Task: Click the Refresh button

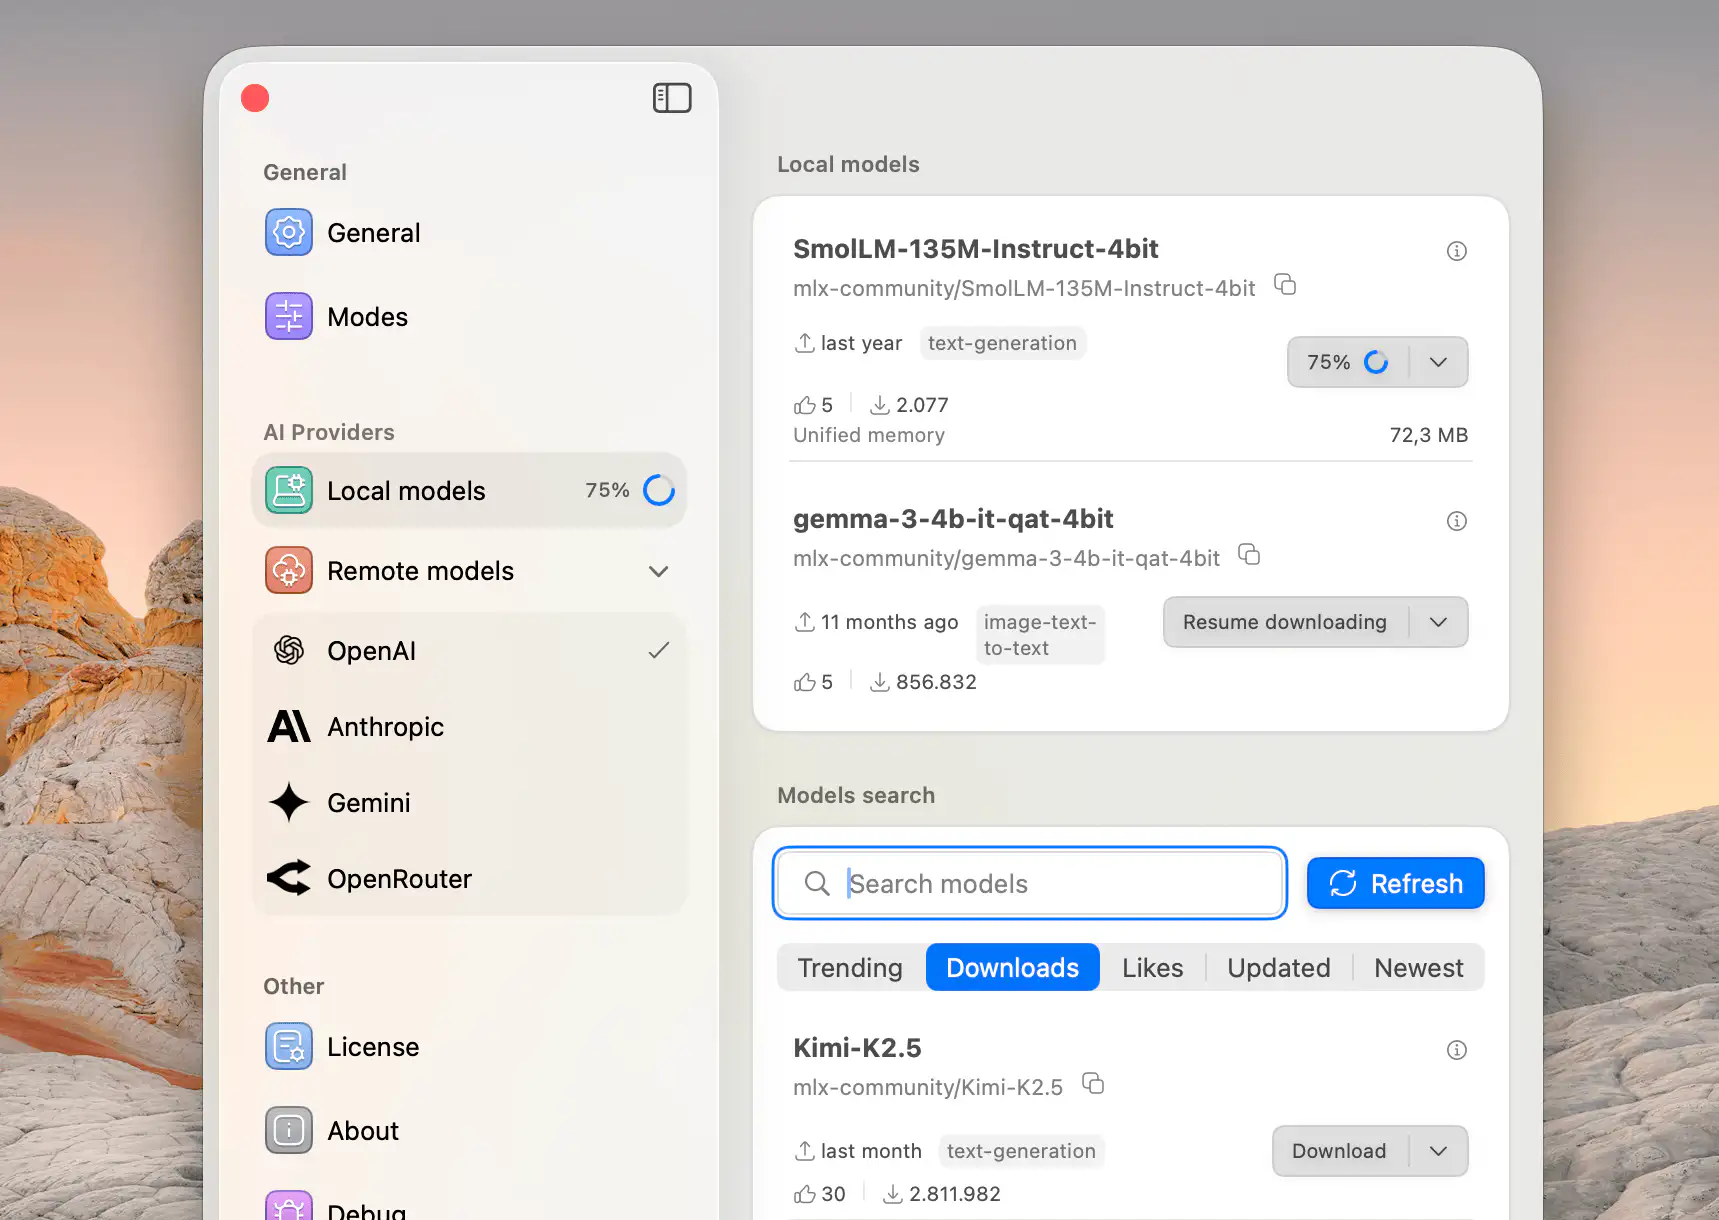Action: (x=1396, y=883)
